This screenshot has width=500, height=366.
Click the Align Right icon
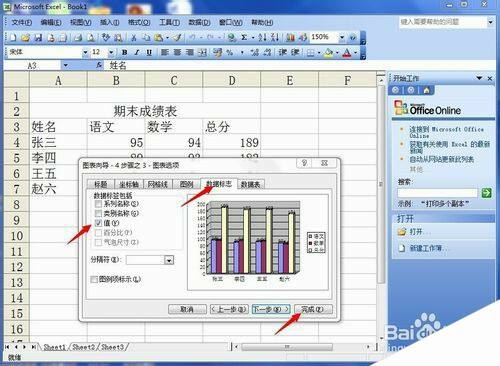click(x=189, y=52)
